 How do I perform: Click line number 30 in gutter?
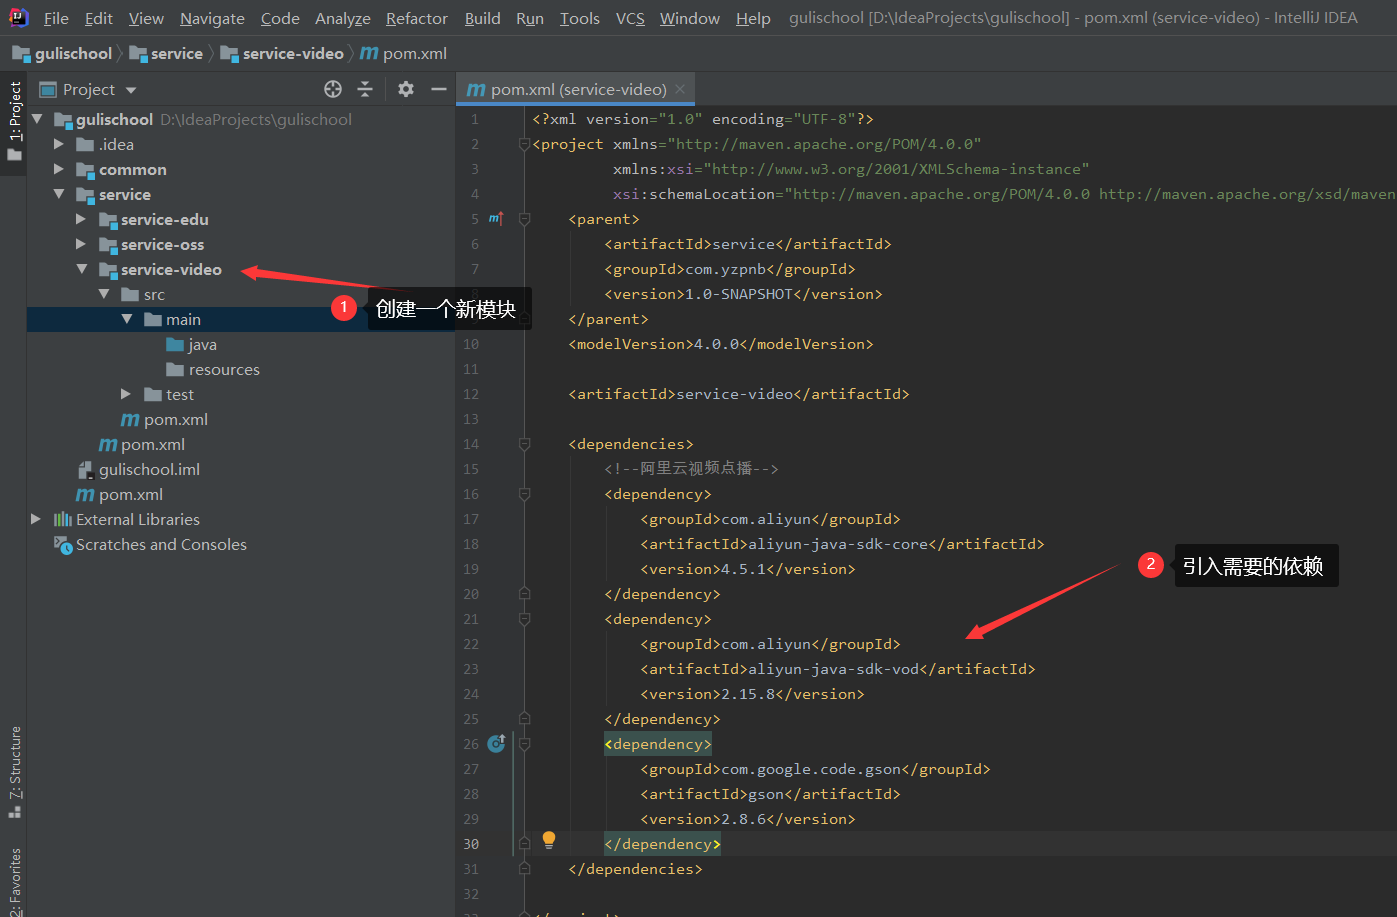point(471,844)
